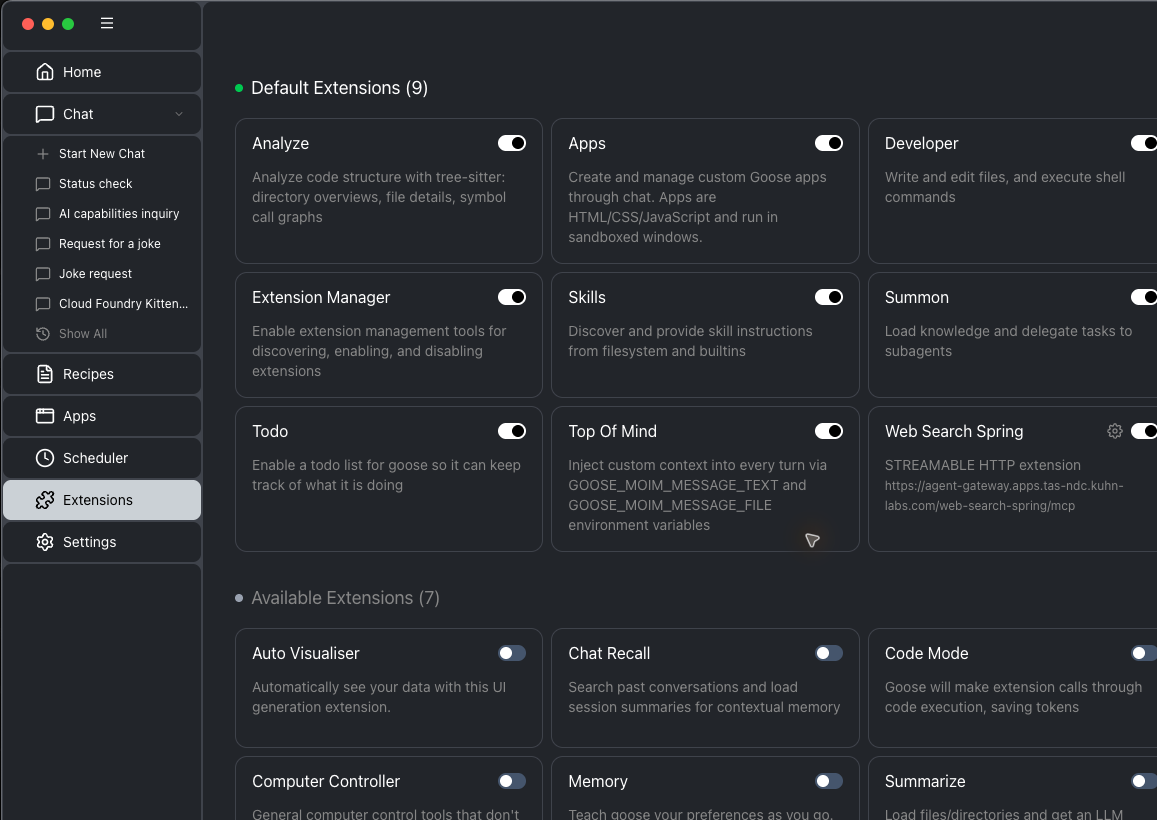1157x820 pixels.
Task: Disable the Skills extension toggle
Action: point(829,297)
